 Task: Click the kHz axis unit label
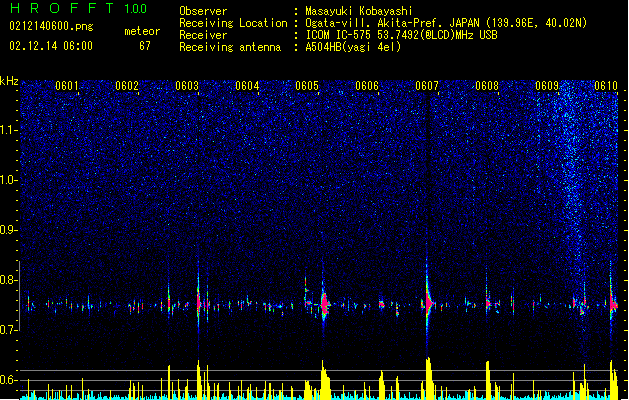[x=9, y=81]
